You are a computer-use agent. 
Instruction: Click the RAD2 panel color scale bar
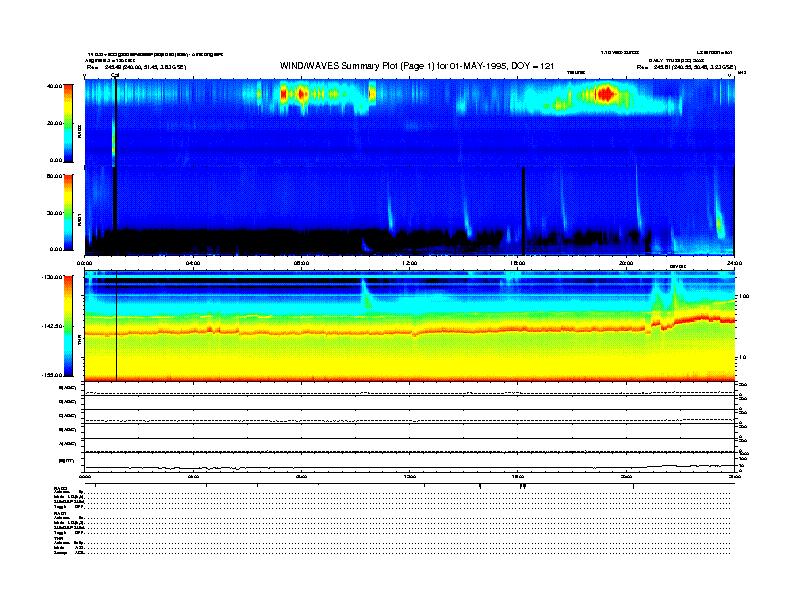coord(68,123)
